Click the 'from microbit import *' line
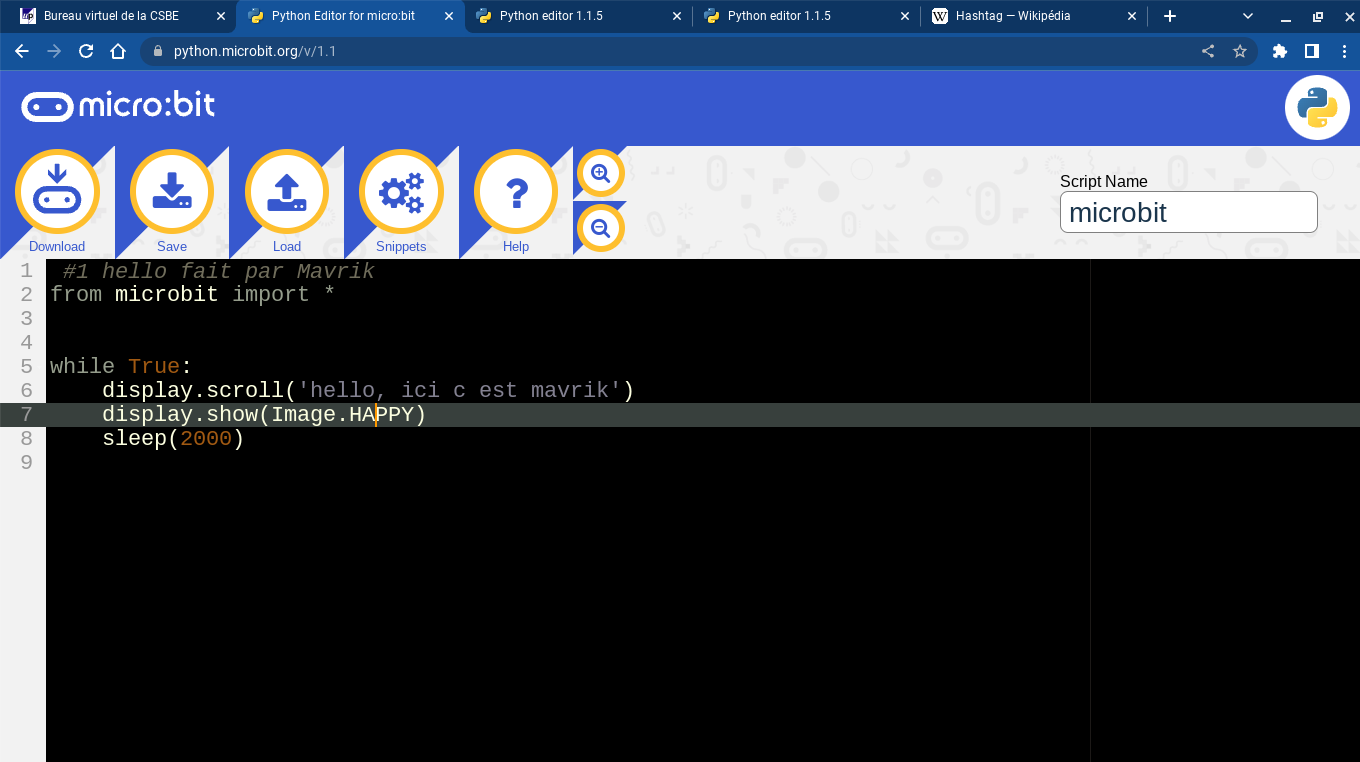1360x762 pixels. pos(192,294)
